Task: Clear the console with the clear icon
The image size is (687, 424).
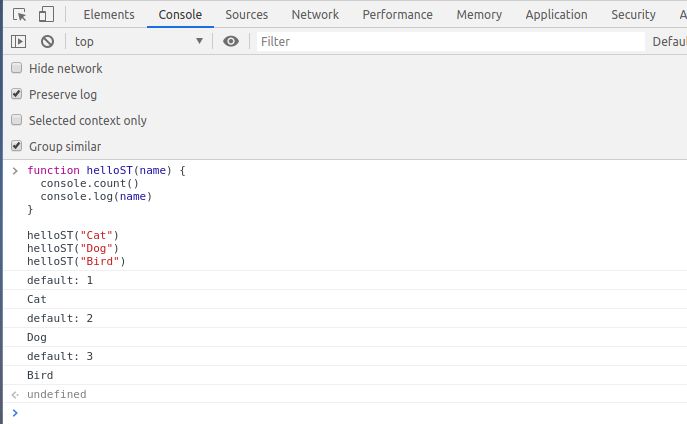Action: pyautogui.click(x=47, y=41)
